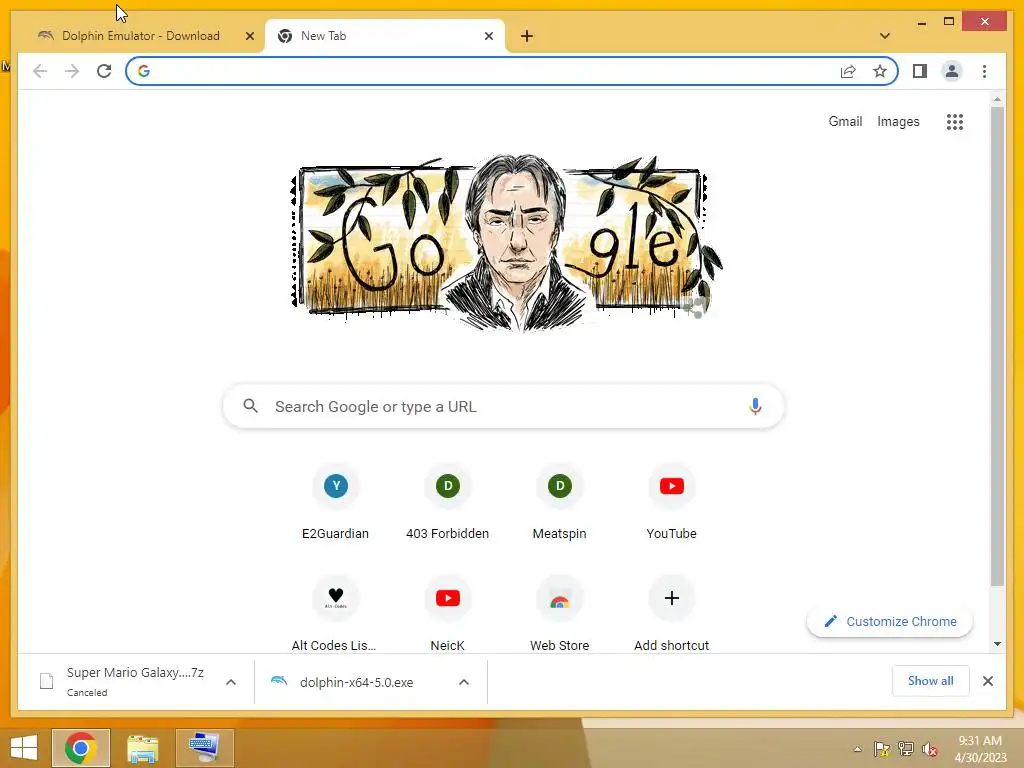Open the NeicK shortcut

tap(447, 613)
